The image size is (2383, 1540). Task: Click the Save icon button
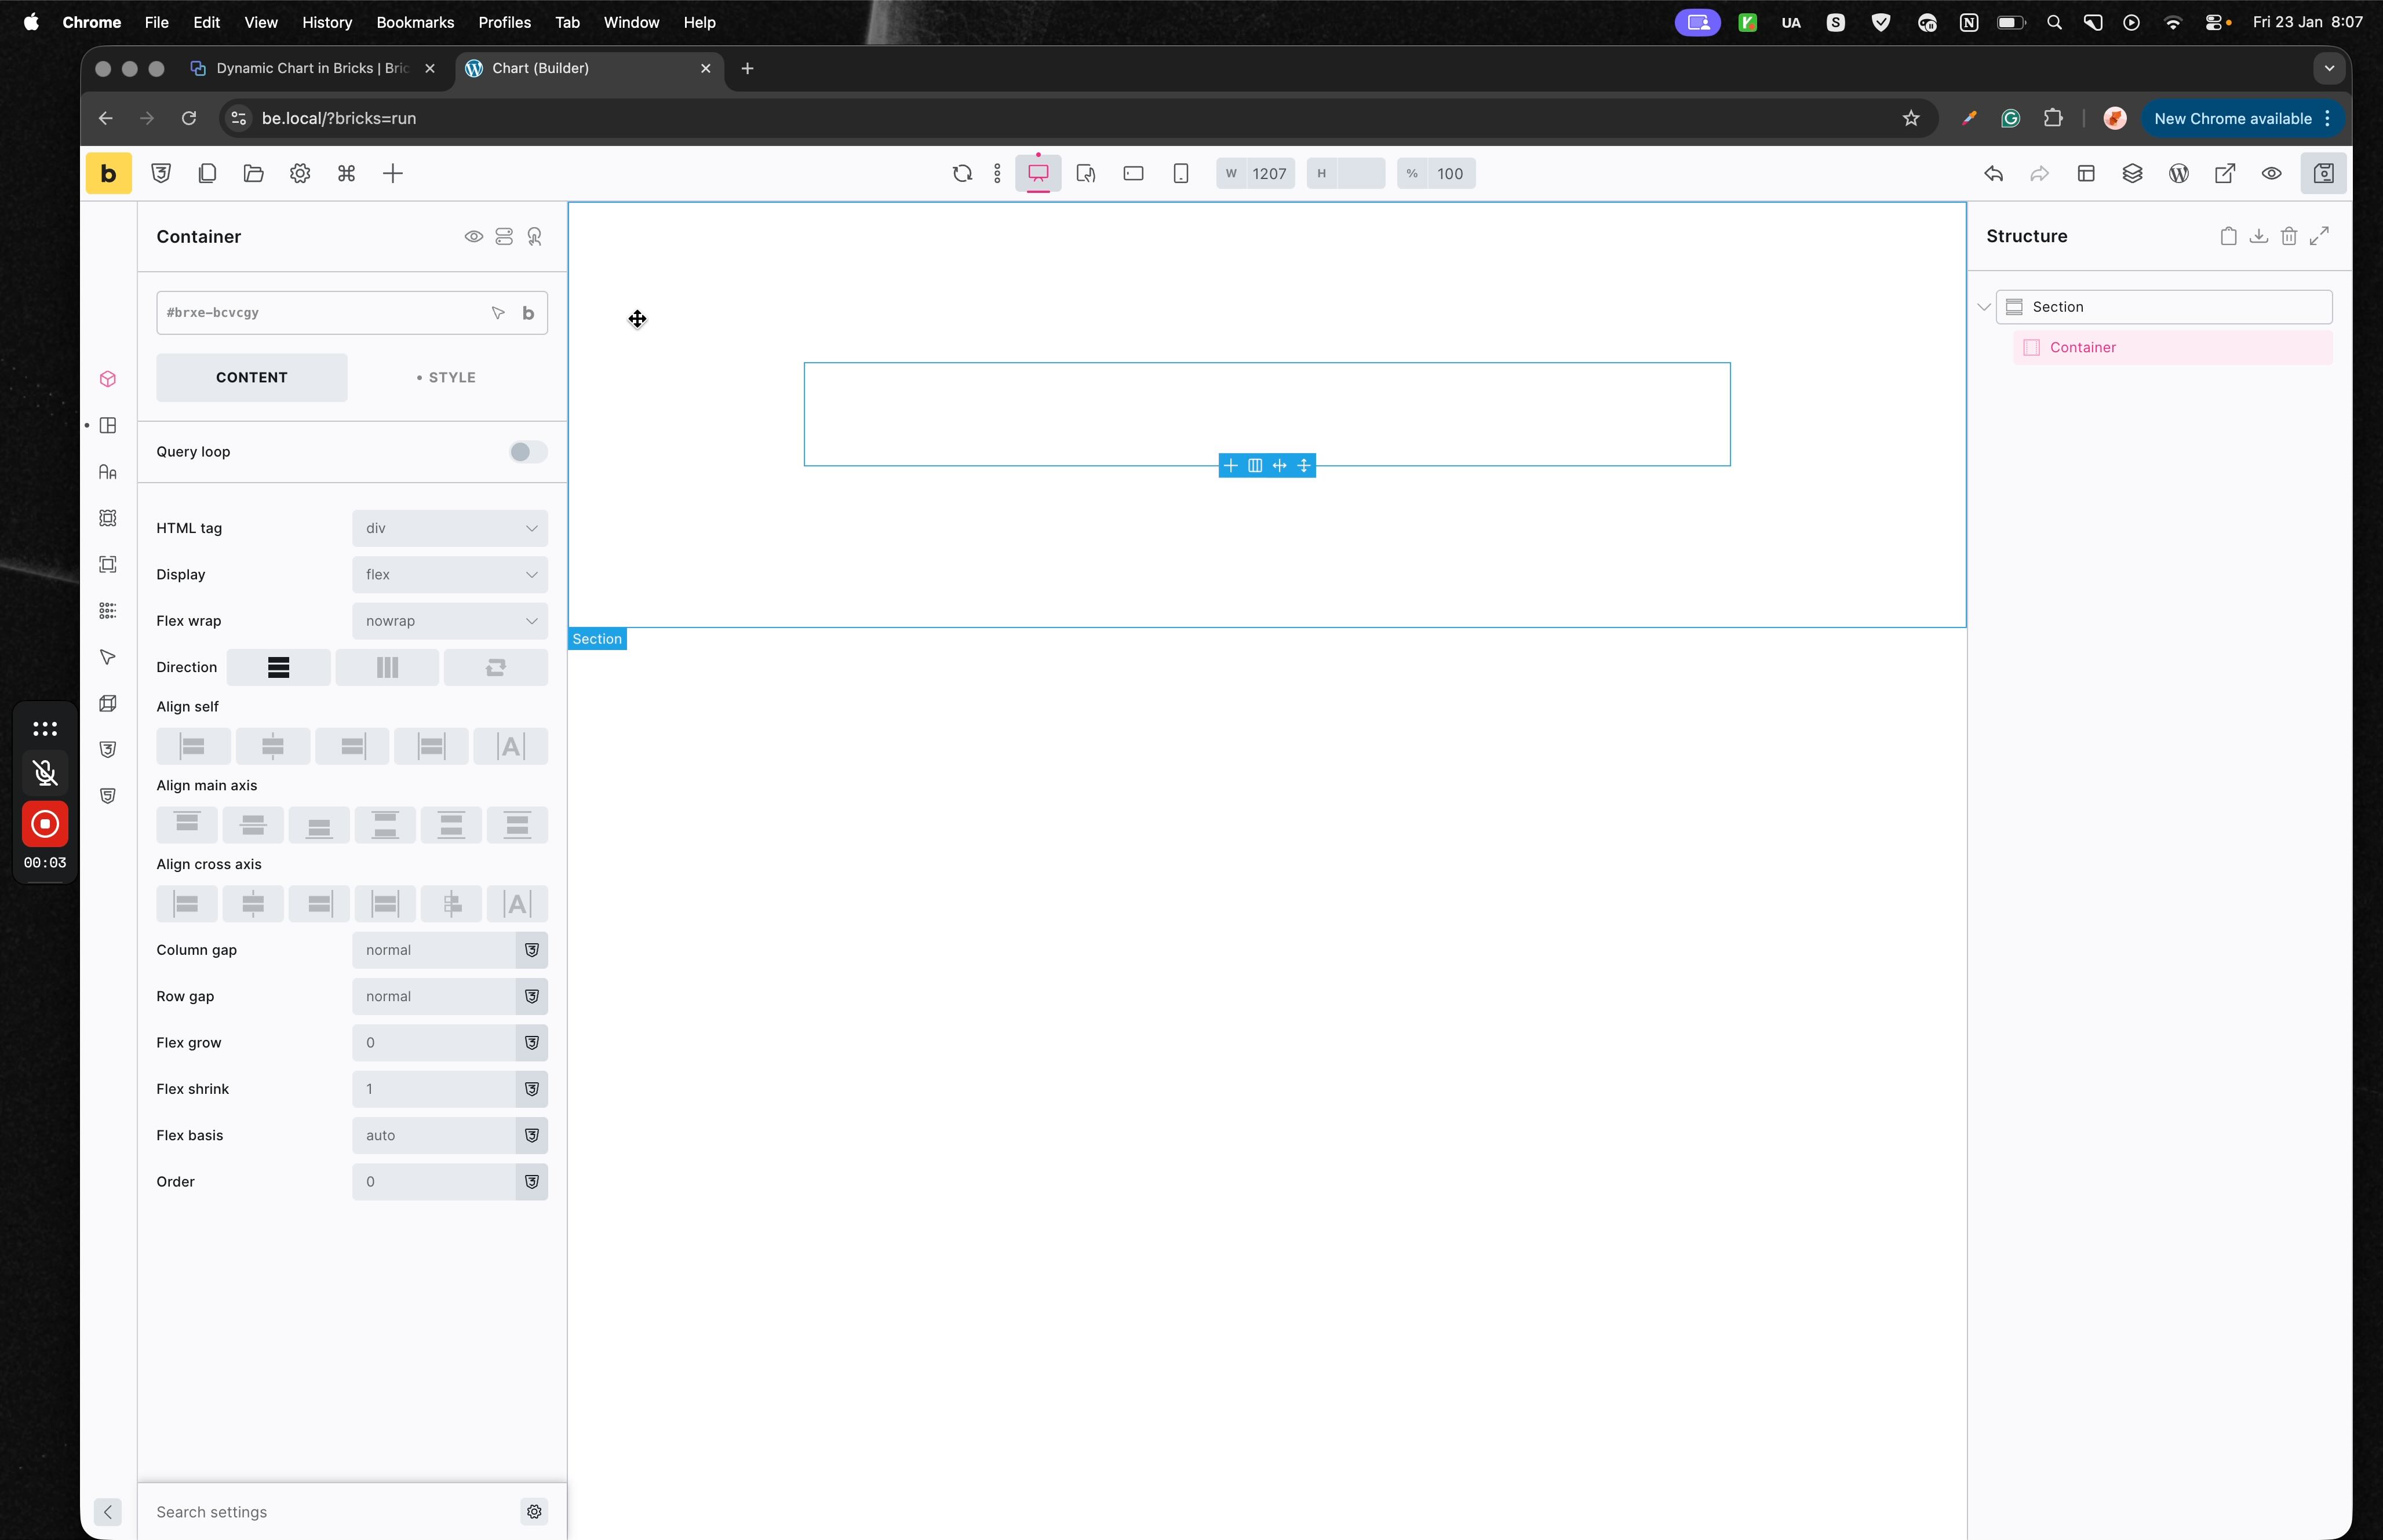coord(2323,173)
